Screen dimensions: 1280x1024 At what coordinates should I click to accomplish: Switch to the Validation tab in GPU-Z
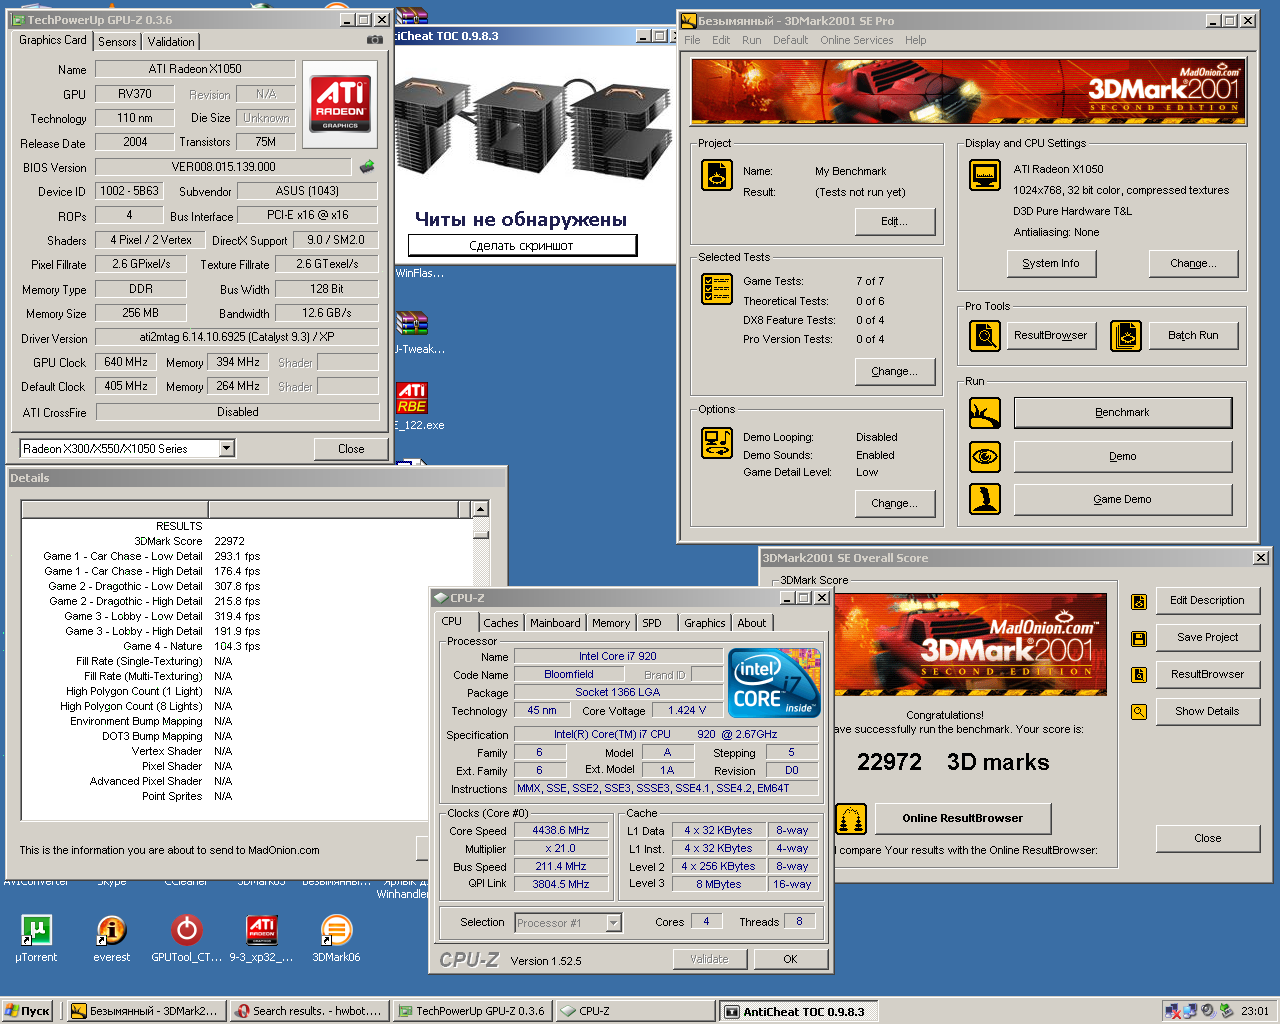tap(171, 42)
